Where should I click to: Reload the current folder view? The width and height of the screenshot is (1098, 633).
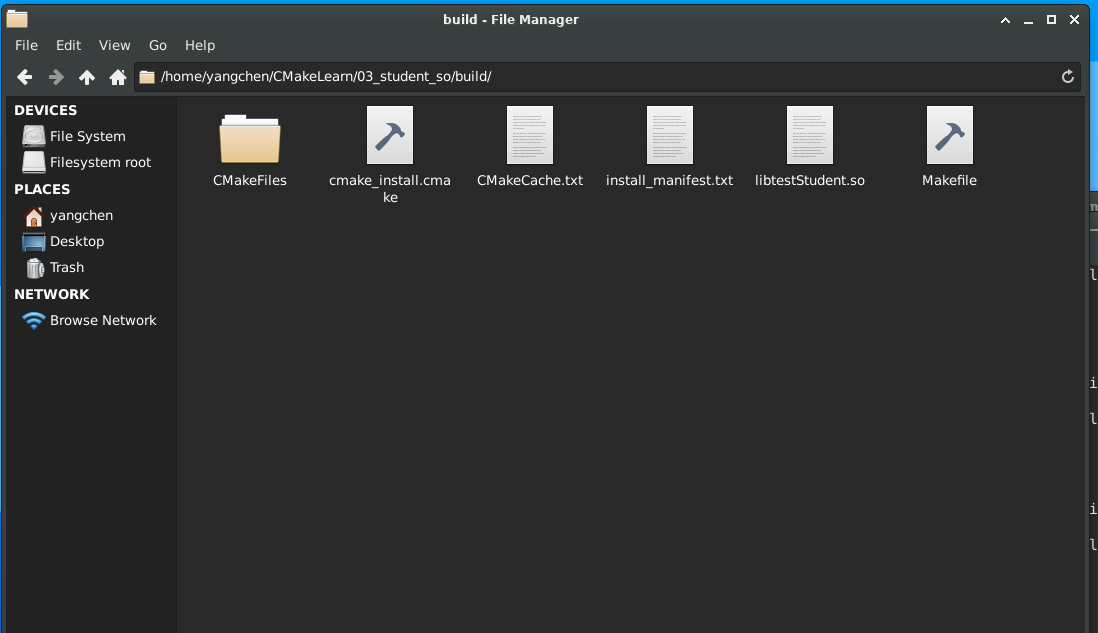[1067, 77]
